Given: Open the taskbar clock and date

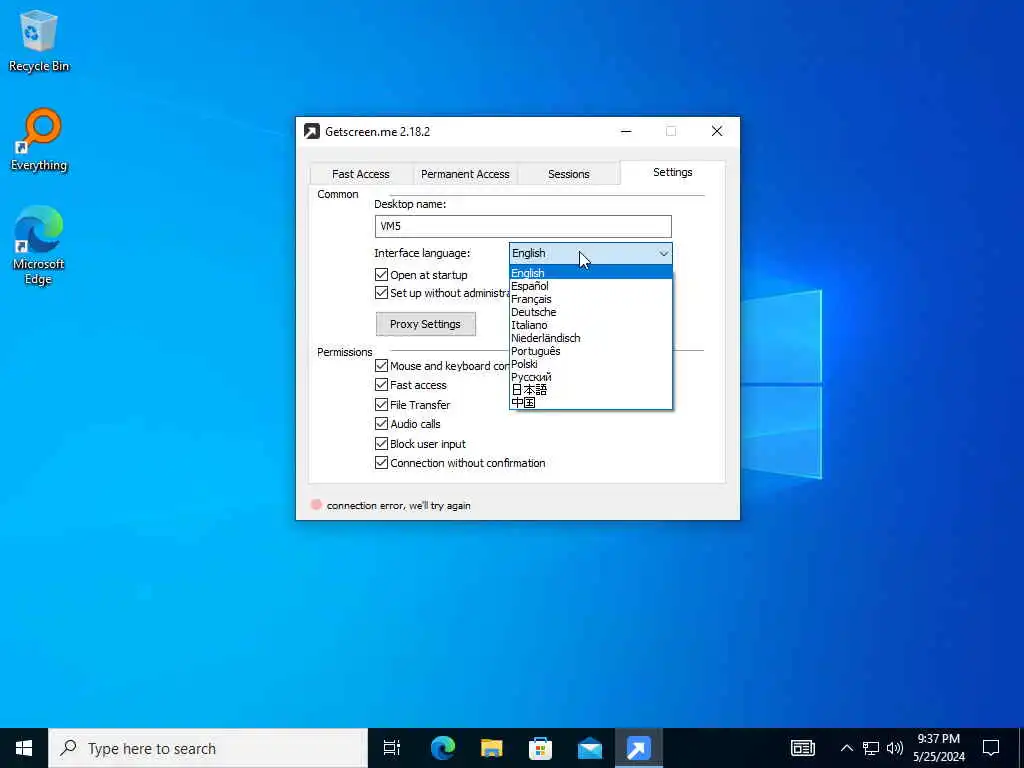Looking at the screenshot, I should (x=938, y=748).
